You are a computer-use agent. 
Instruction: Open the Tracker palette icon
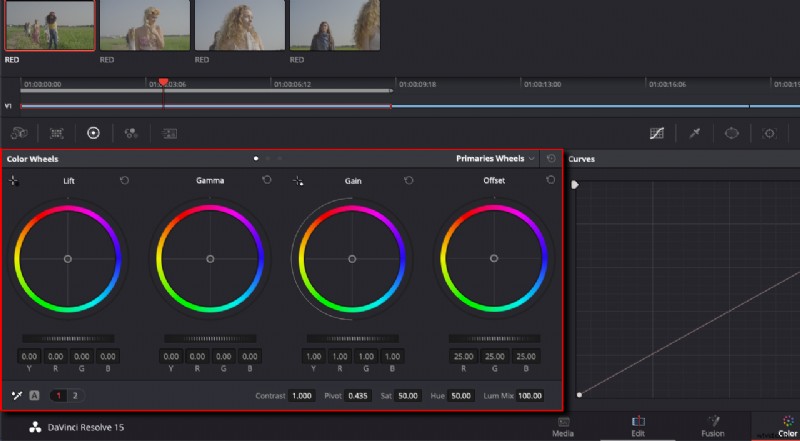(769, 133)
